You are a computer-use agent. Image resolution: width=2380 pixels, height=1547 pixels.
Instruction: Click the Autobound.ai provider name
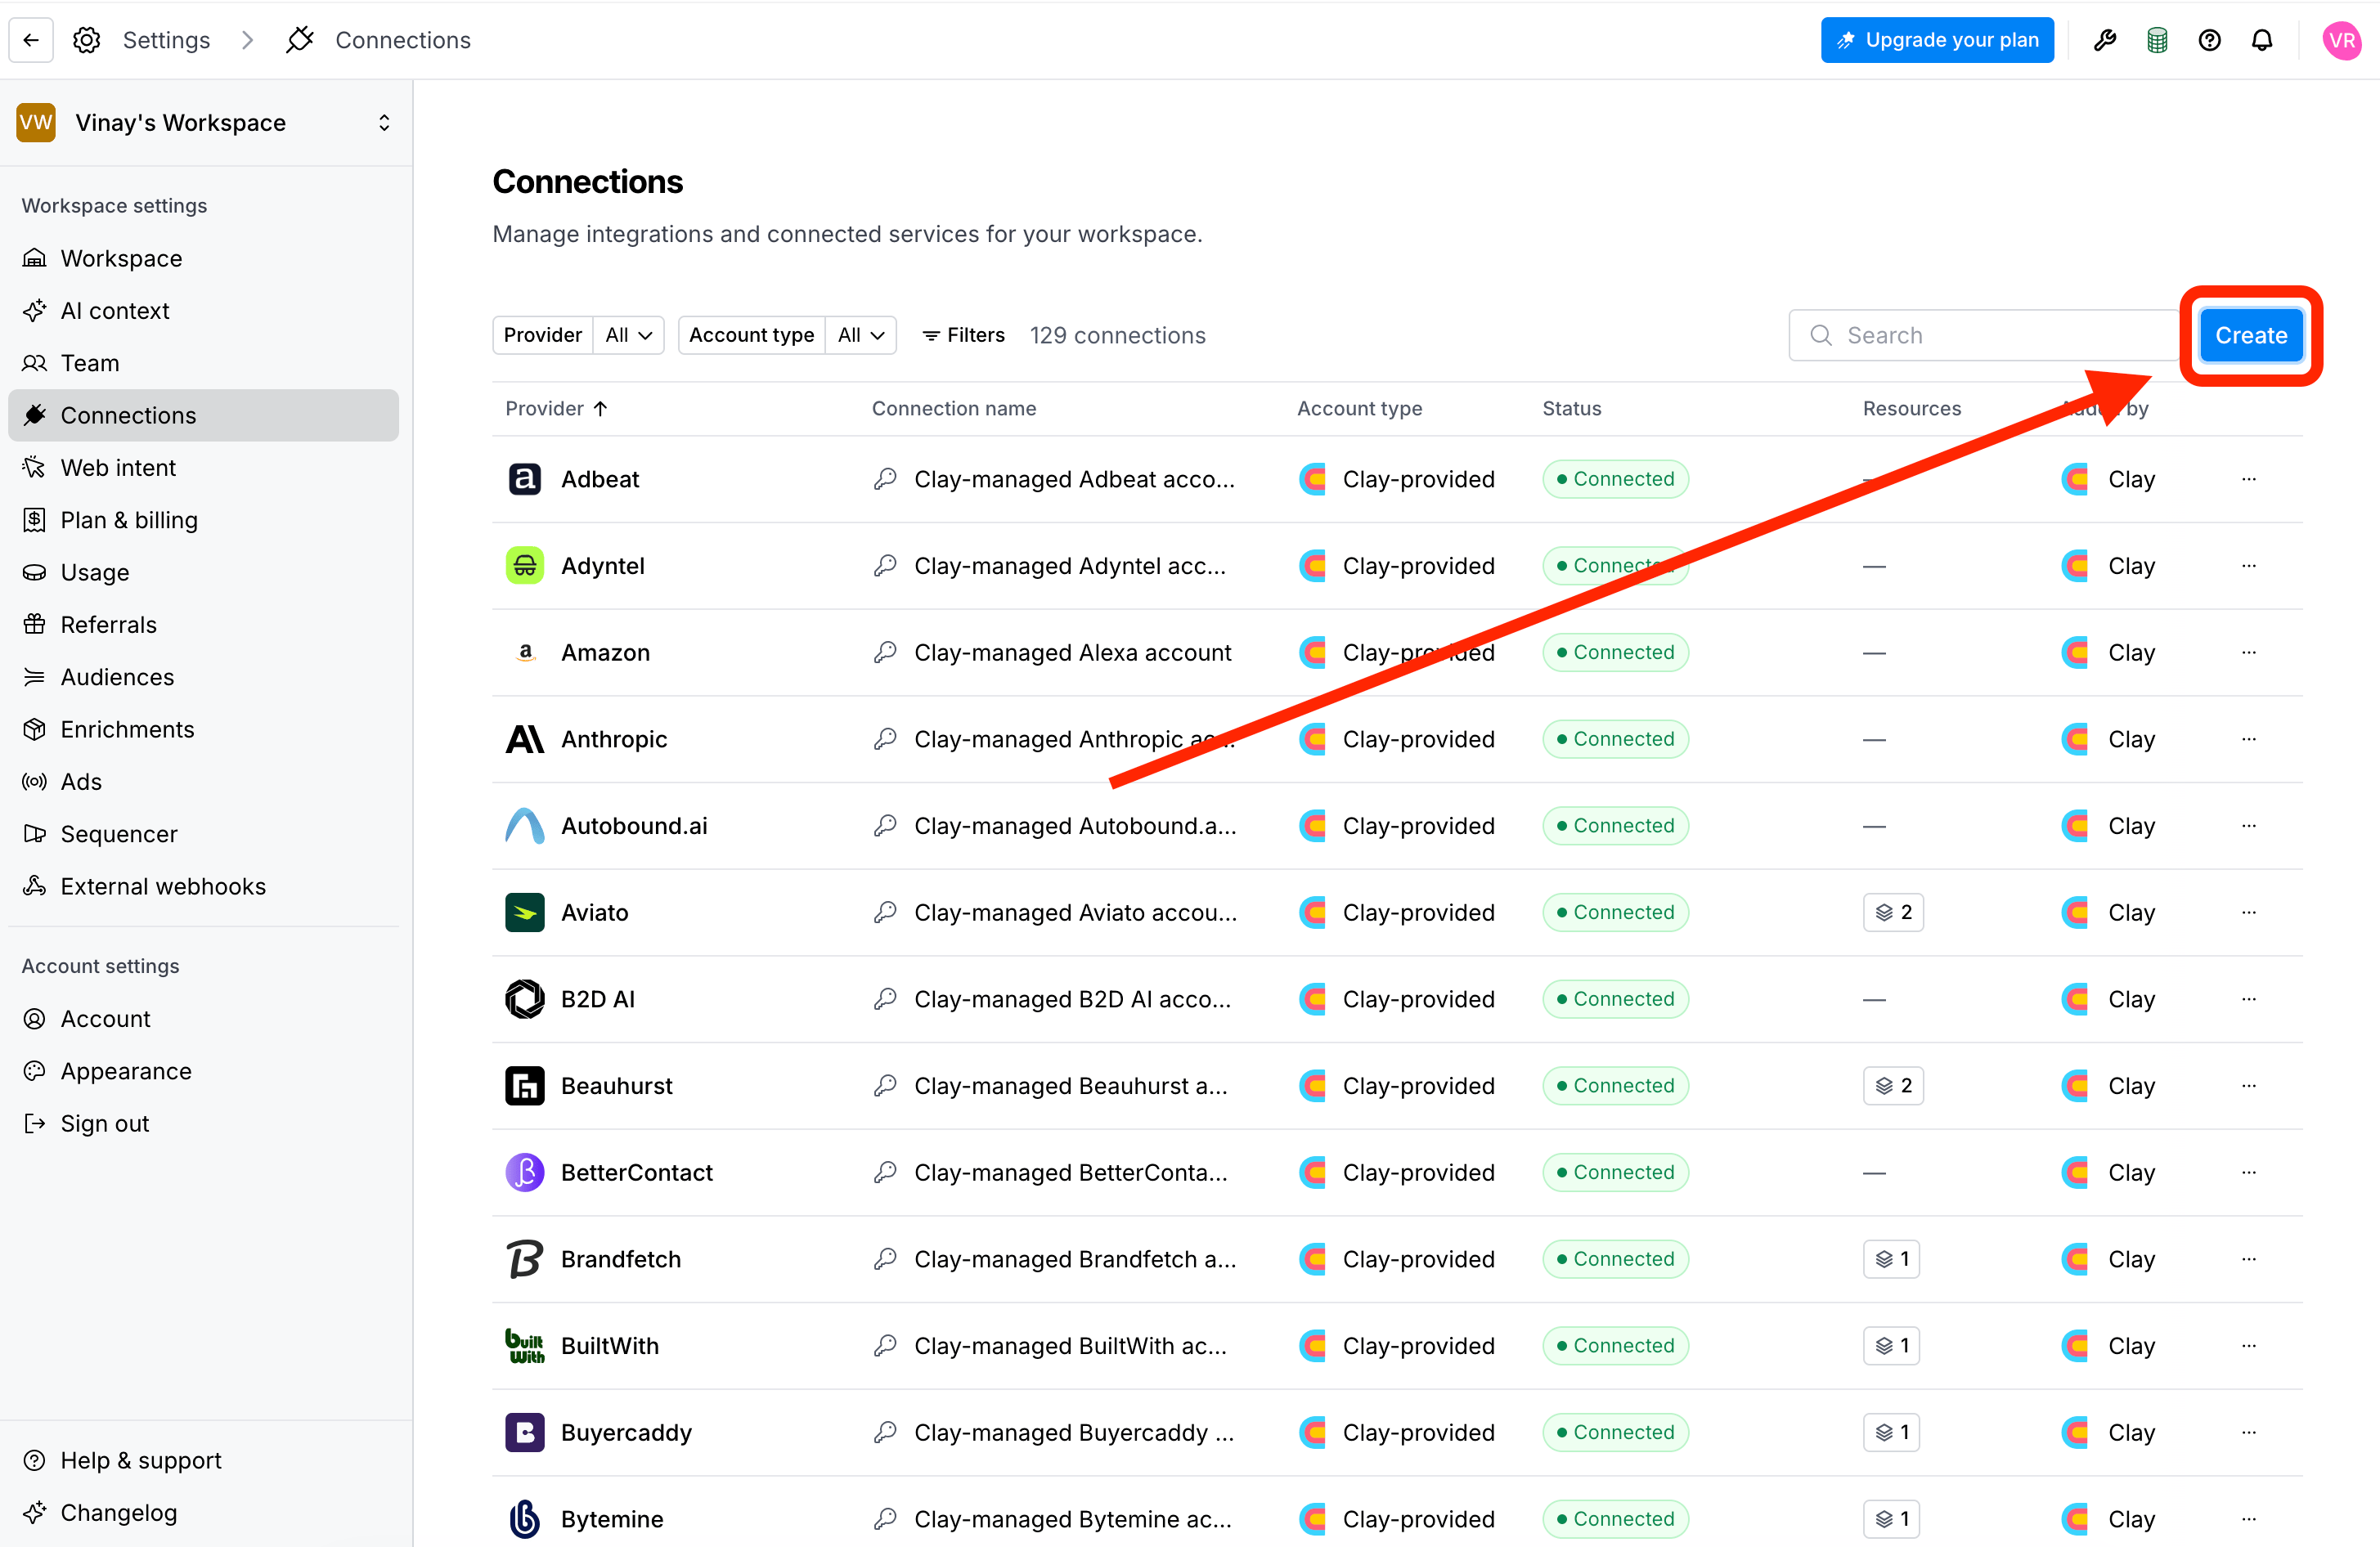point(634,826)
